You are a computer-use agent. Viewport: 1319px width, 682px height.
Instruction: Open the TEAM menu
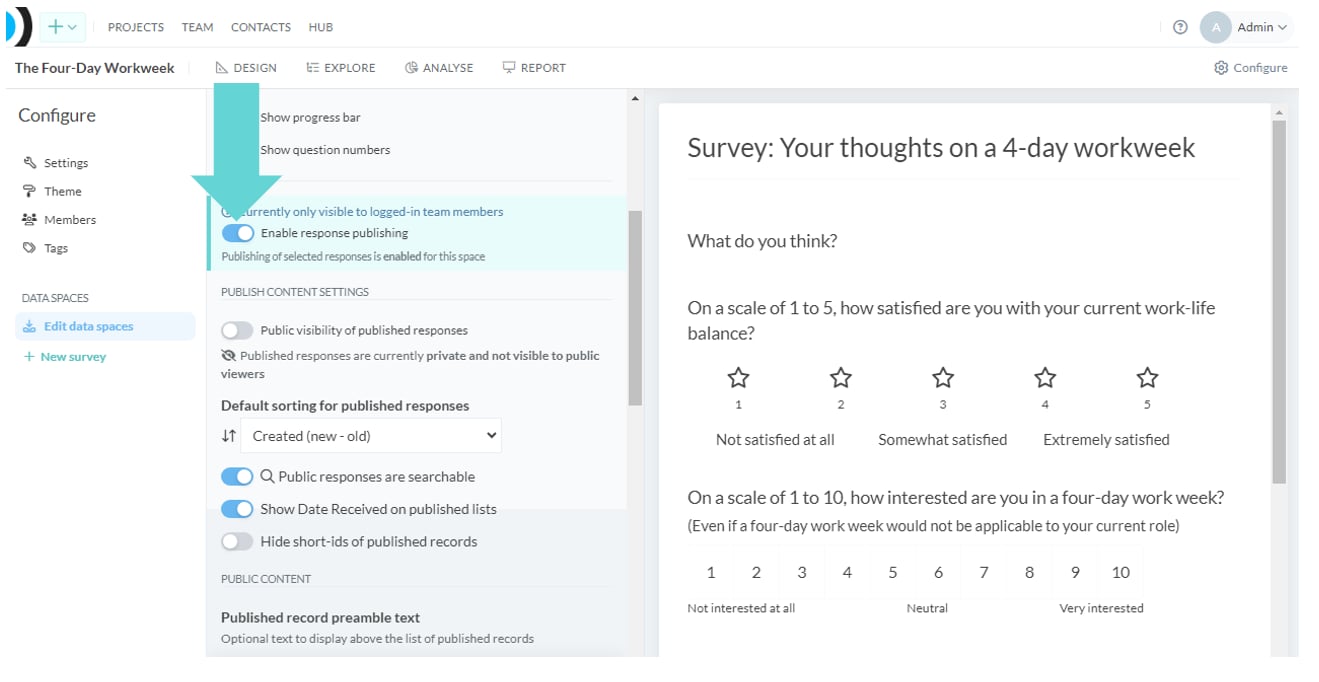197,27
